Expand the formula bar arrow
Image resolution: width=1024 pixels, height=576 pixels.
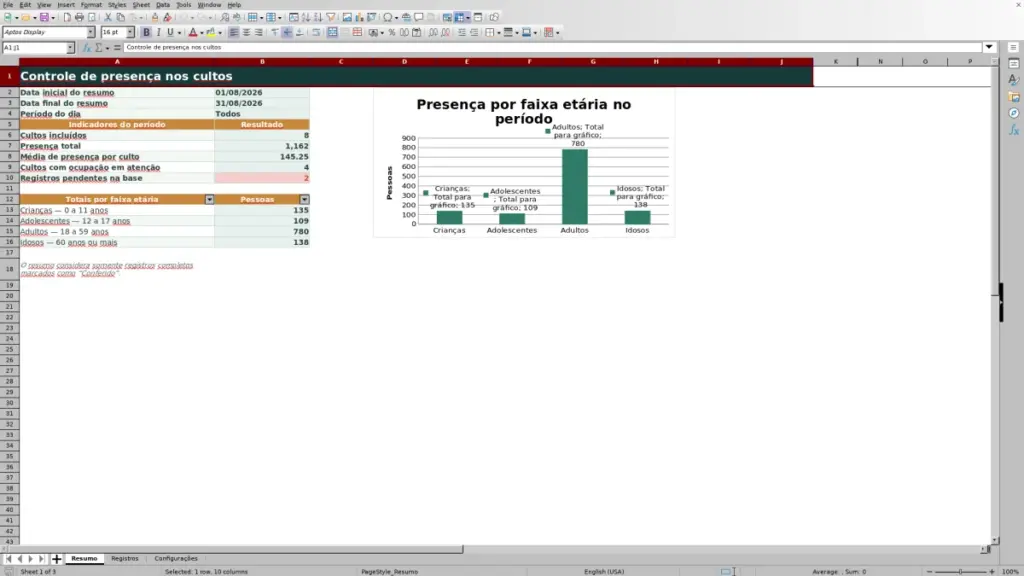(989, 47)
